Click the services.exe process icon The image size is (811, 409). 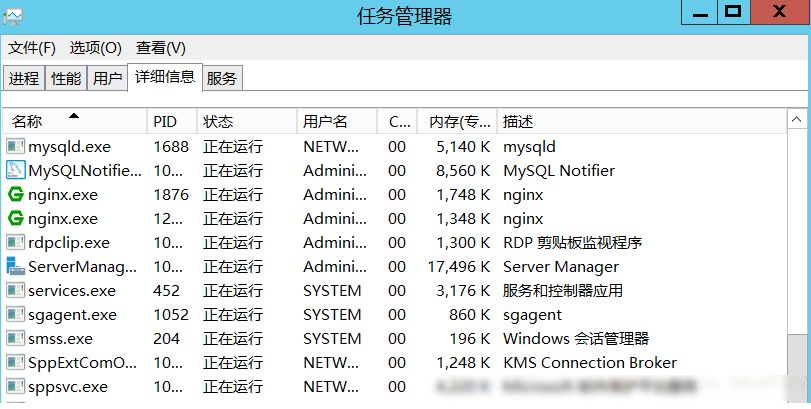[16, 291]
